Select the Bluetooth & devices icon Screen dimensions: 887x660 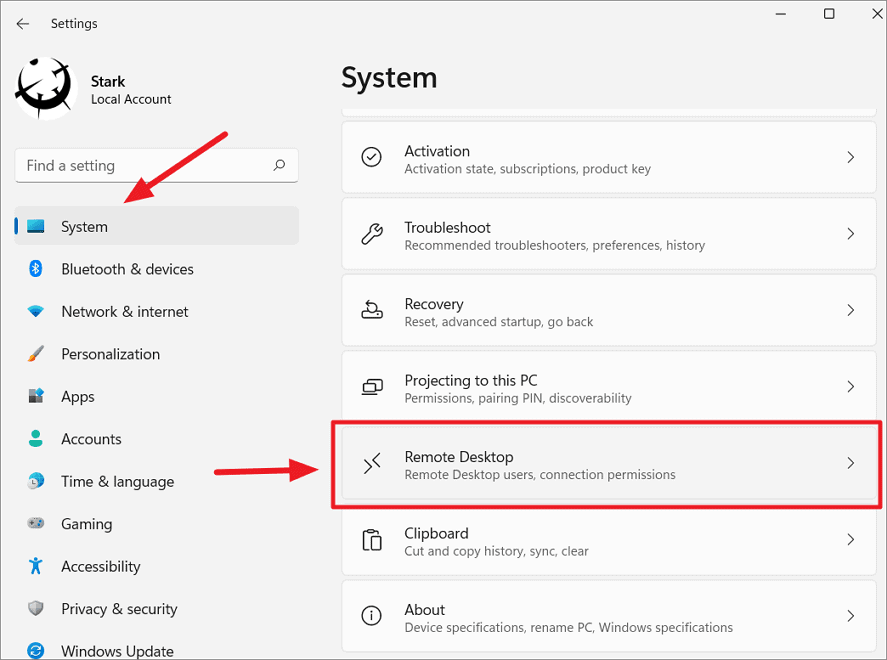(36, 268)
